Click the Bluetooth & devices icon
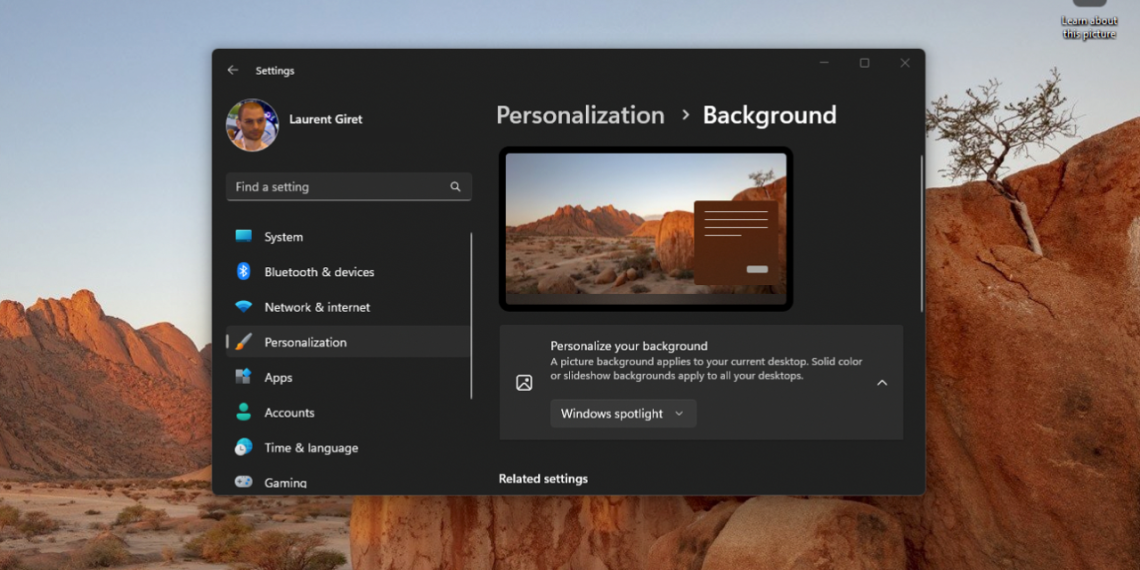1140x570 pixels. click(243, 272)
